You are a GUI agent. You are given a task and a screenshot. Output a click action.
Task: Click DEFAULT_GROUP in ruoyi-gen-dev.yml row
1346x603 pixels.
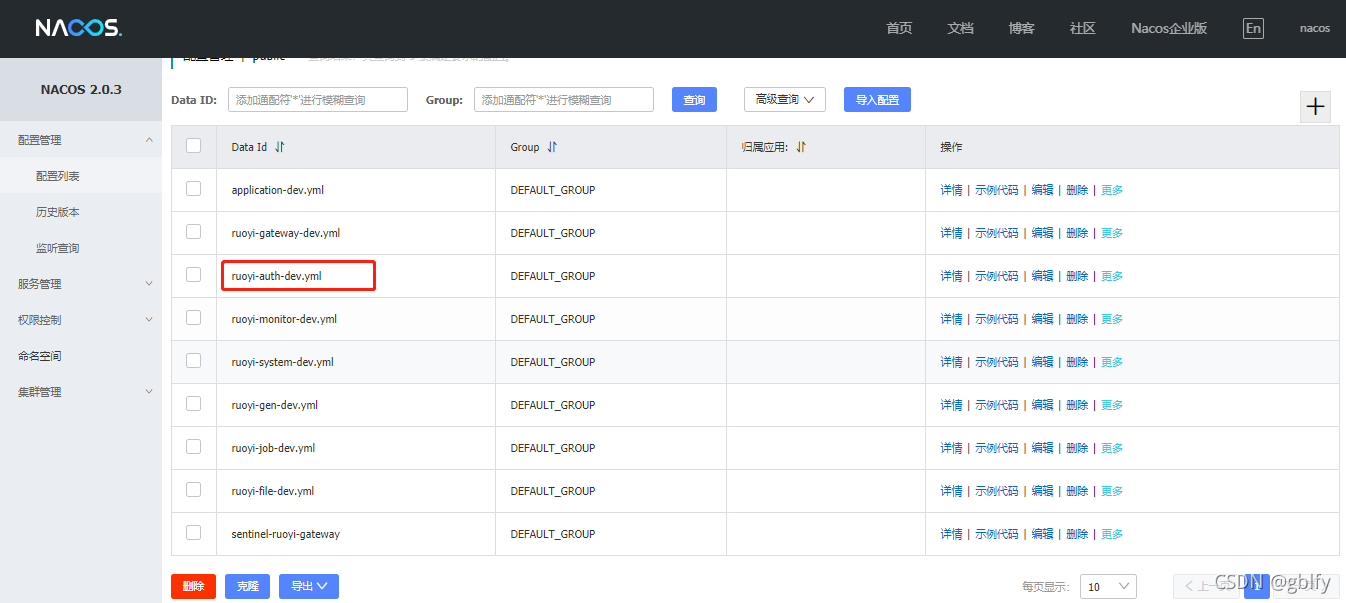pos(552,405)
